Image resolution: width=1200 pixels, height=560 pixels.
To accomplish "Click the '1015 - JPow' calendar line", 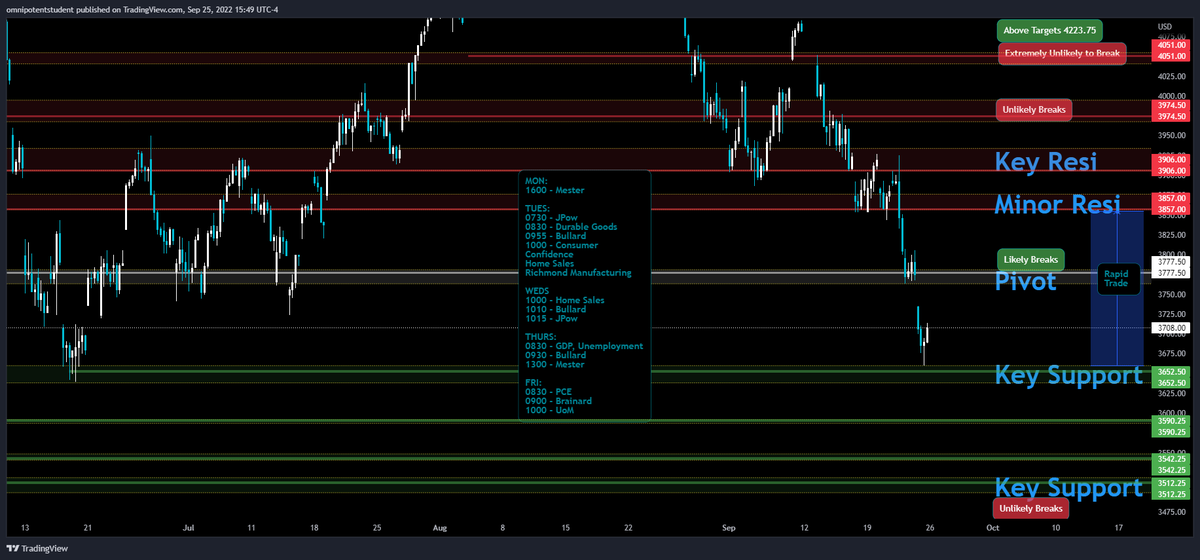I will [552, 318].
